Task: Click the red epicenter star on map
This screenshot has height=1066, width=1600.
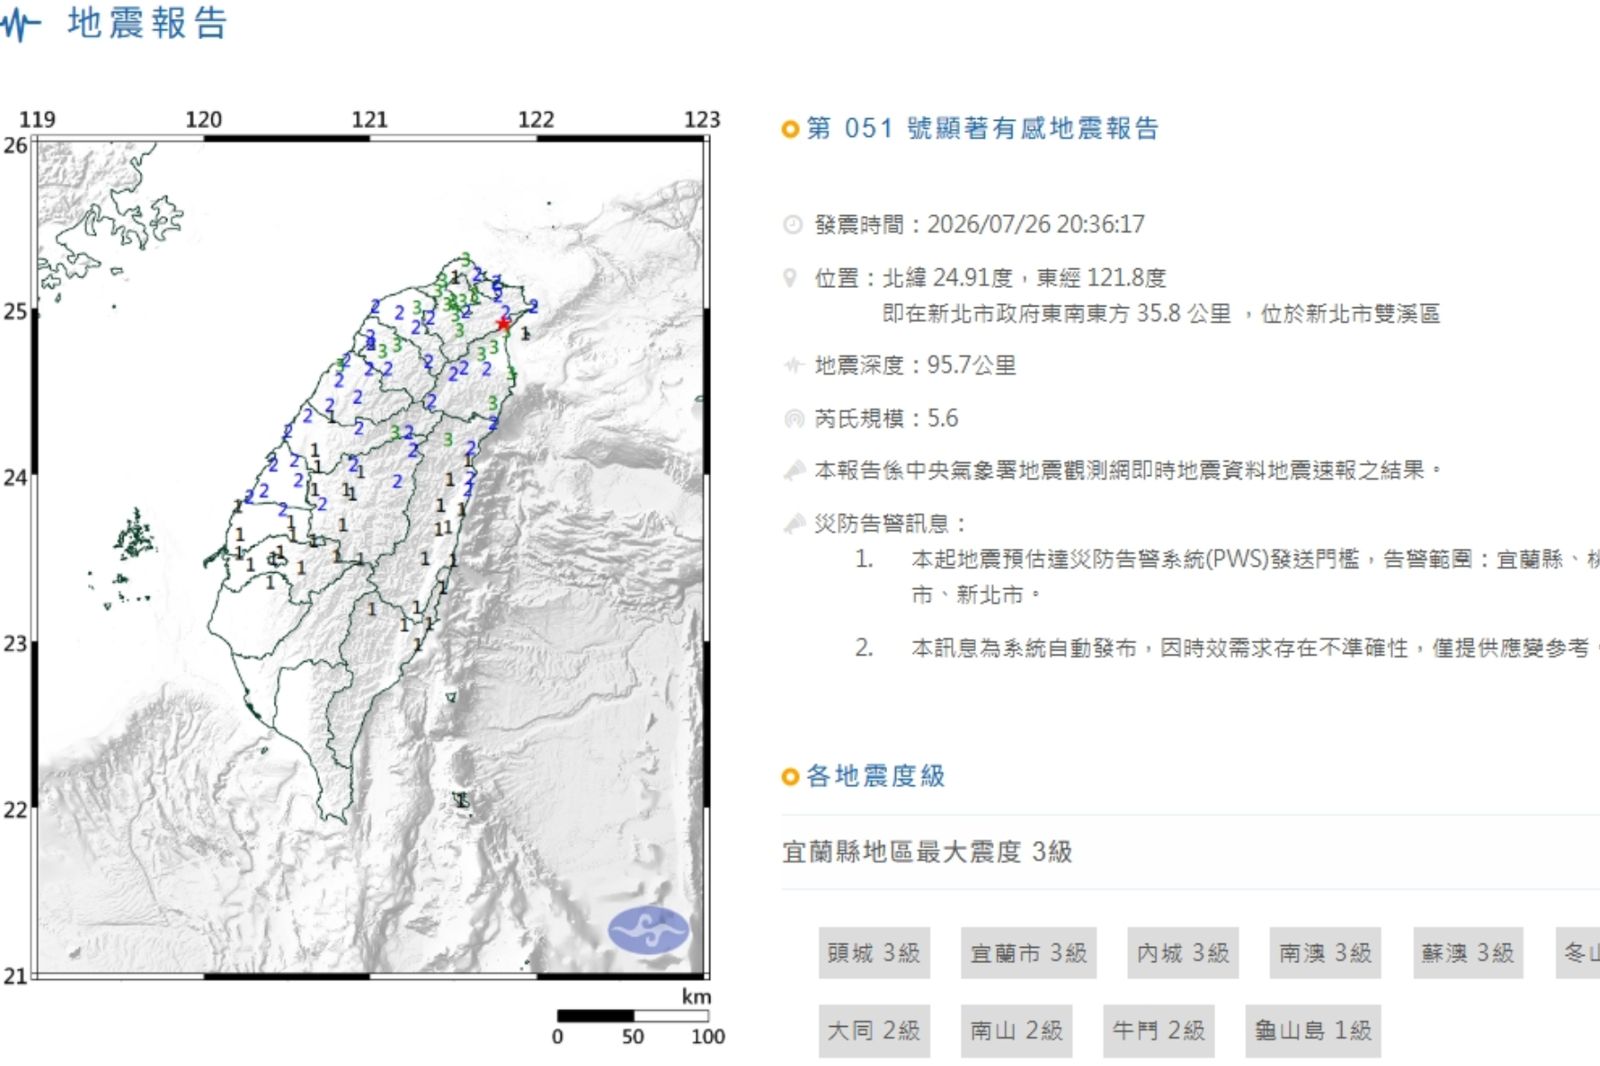Action: tap(503, 324)
